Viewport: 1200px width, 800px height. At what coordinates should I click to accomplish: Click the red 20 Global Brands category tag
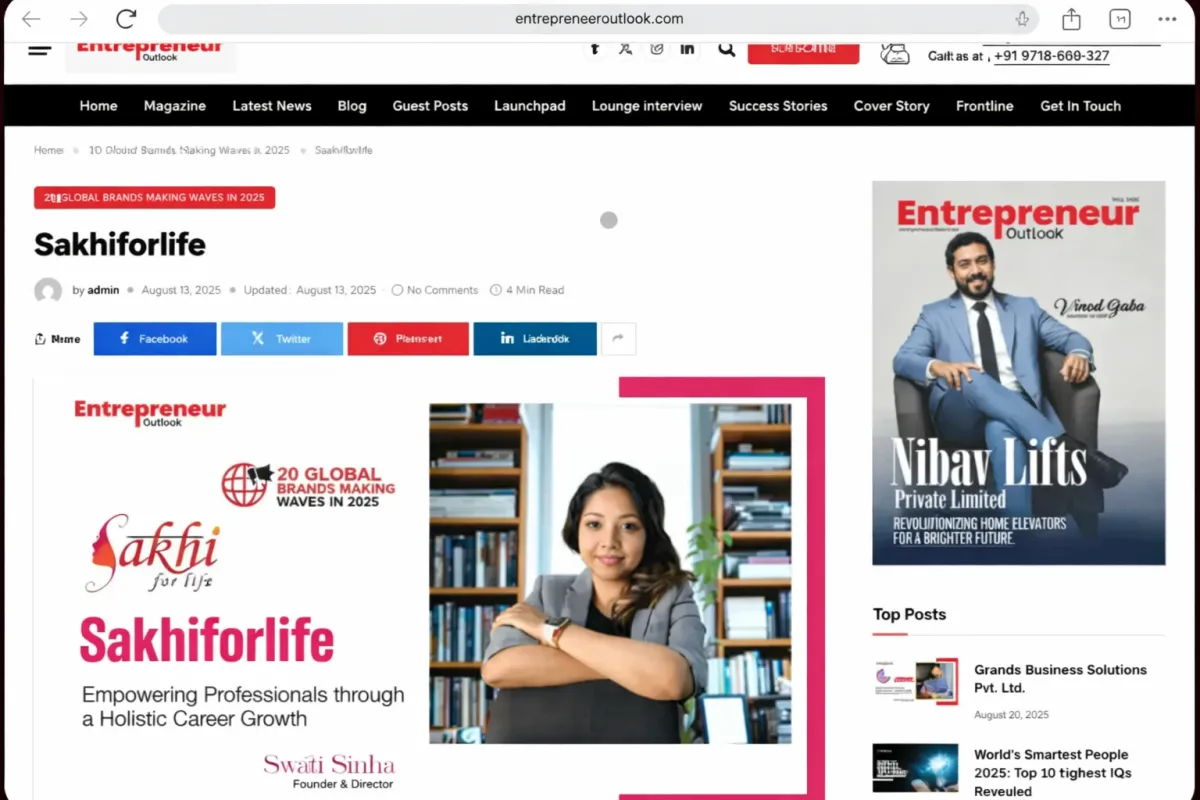(155, 198)
